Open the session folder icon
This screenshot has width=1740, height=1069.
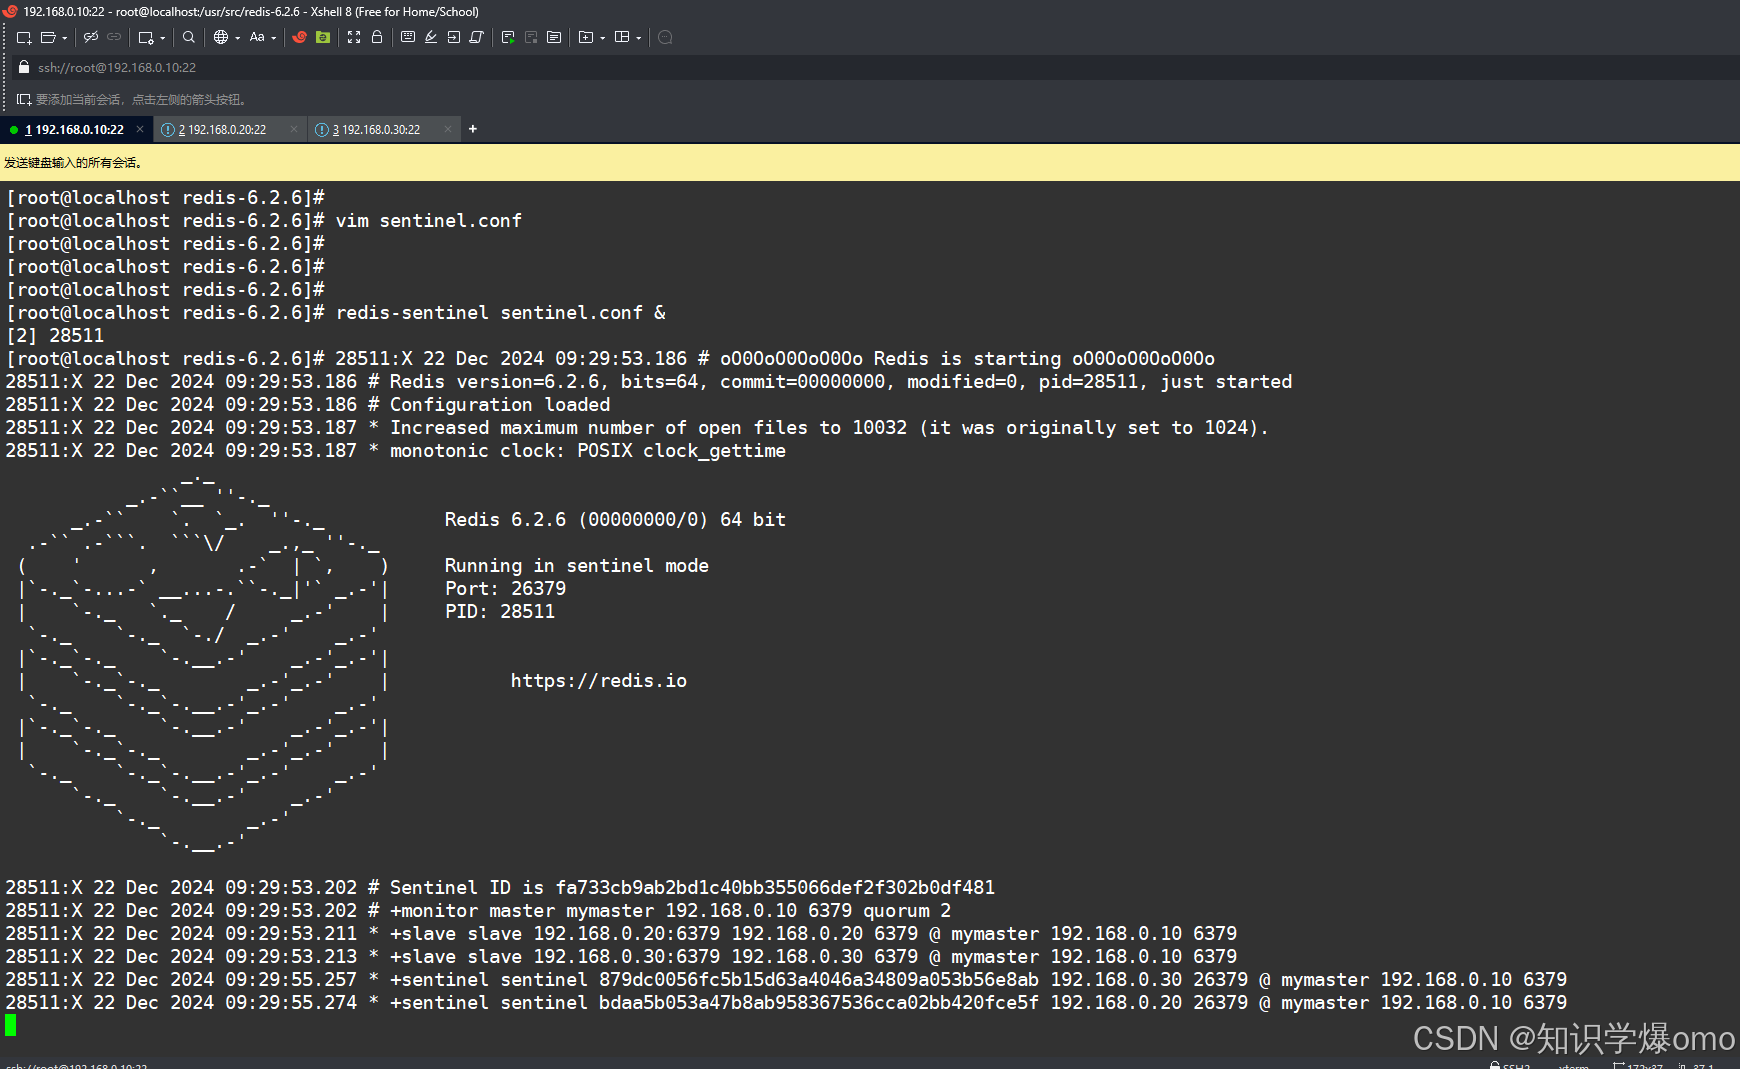point(48,37)
